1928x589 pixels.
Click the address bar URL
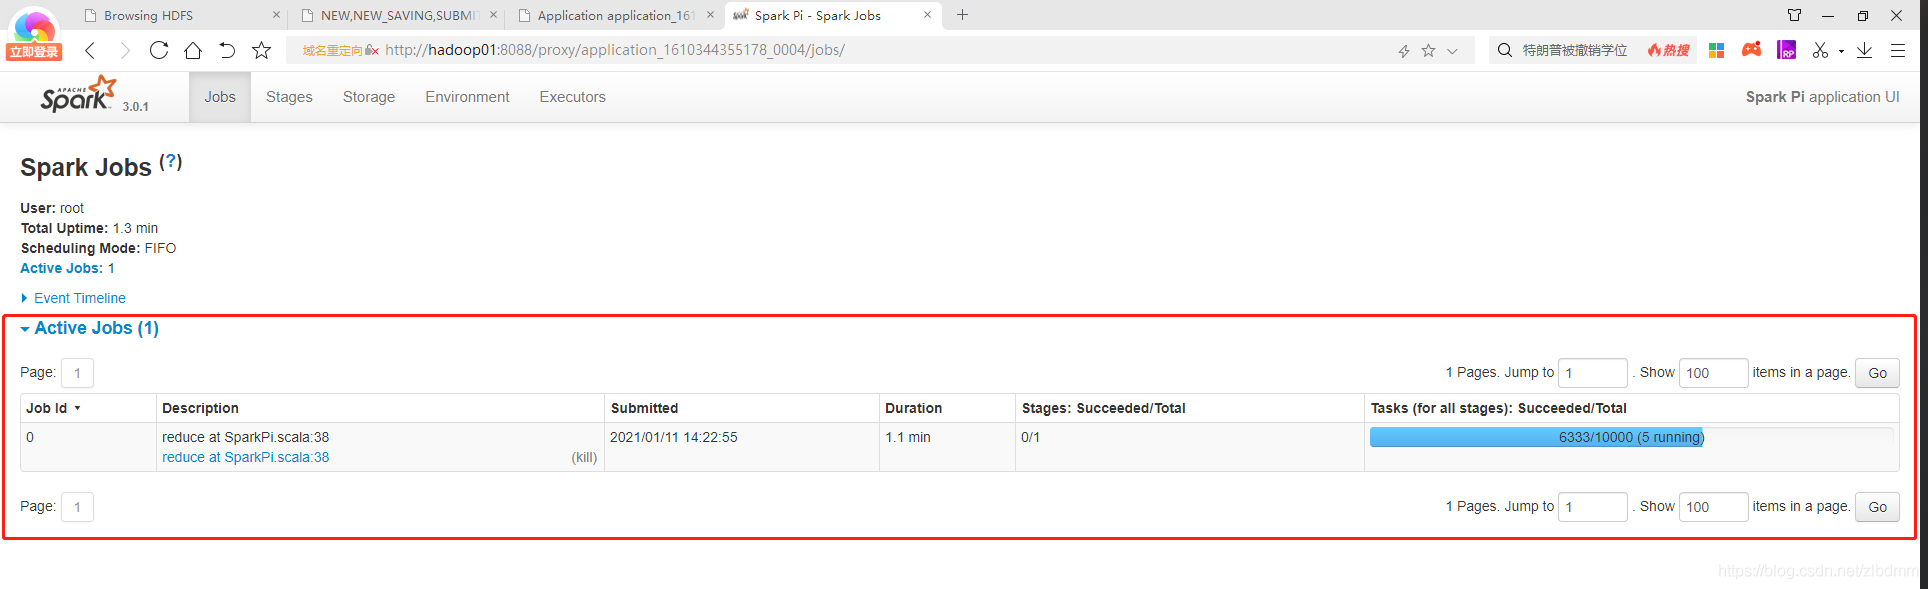[614, 50]
